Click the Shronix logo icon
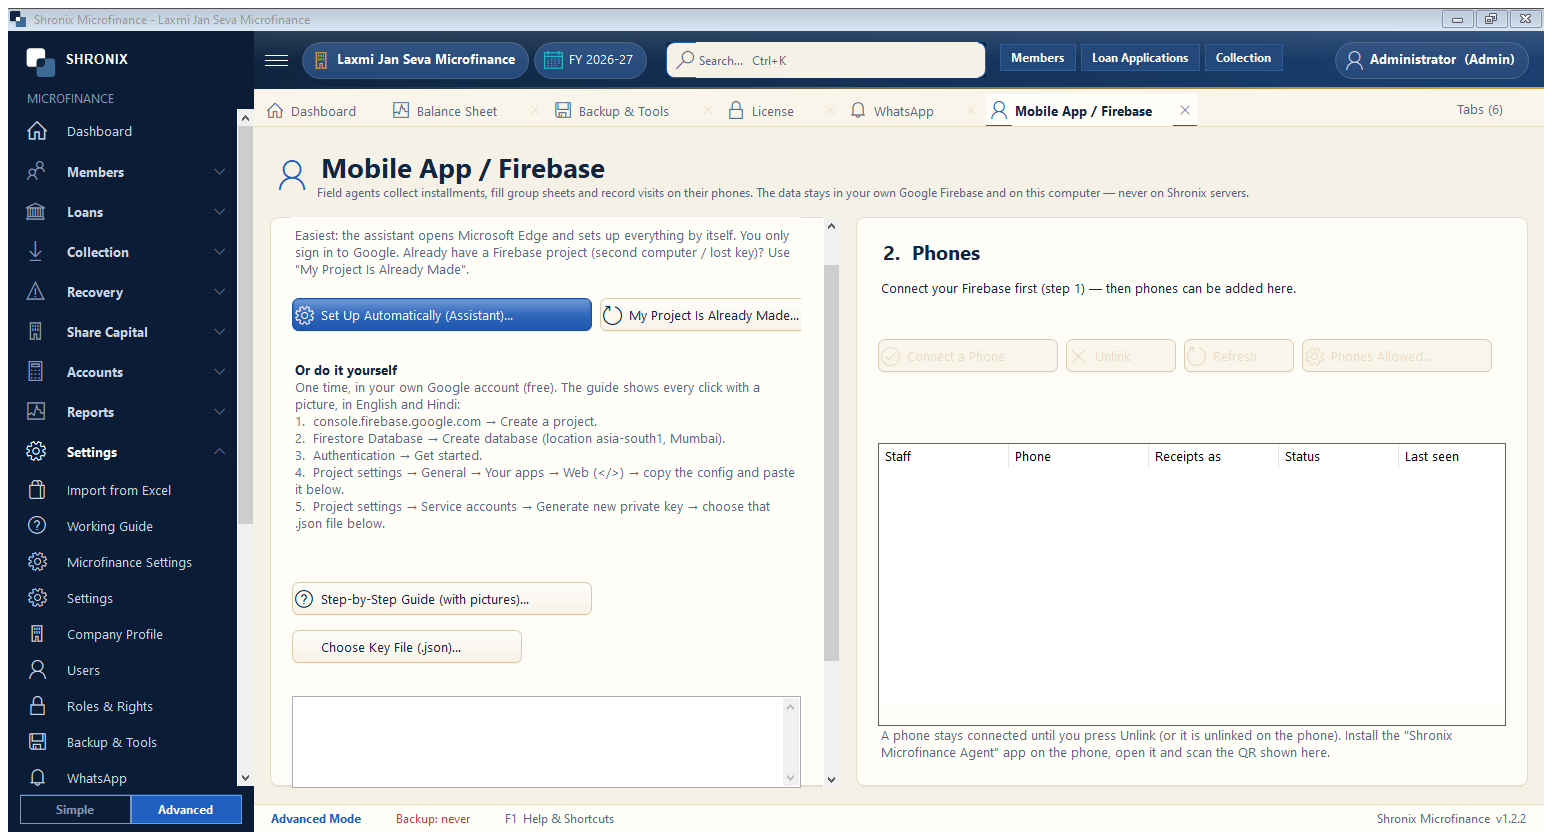Image resolution: width=1552 pixels, height=840 pixels. 41,61
